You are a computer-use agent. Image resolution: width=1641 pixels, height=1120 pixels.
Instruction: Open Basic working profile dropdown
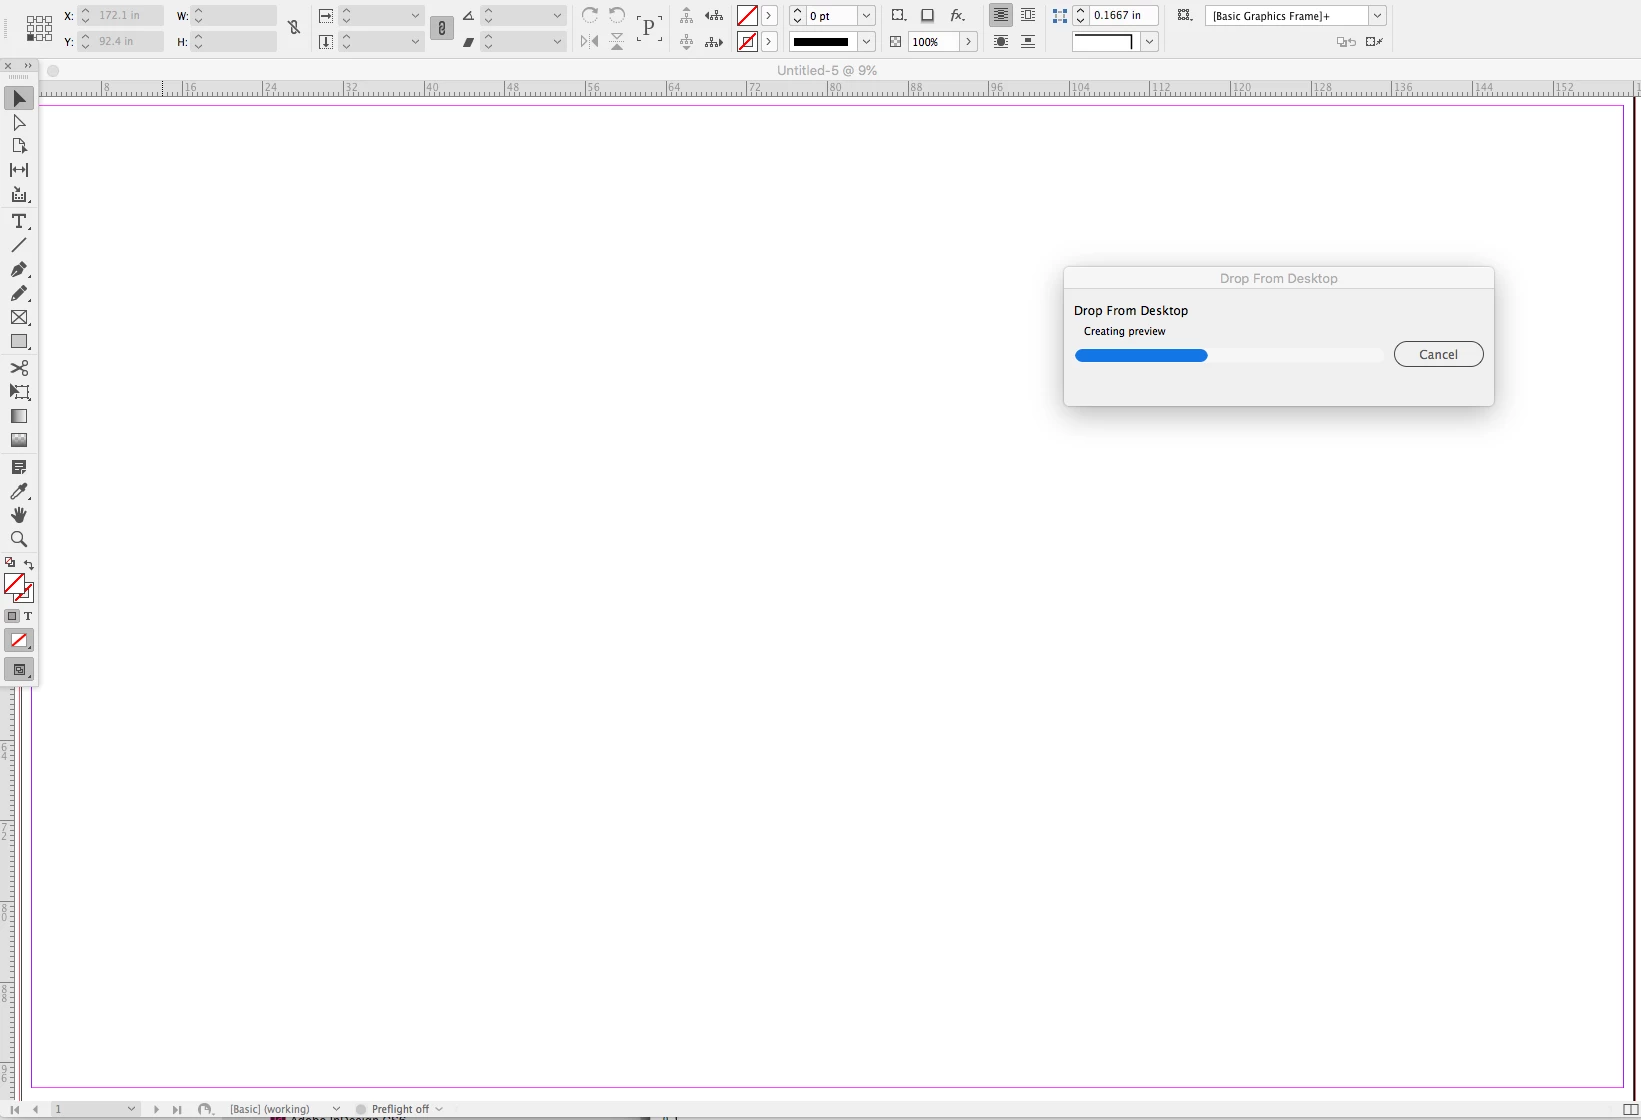(x=336, y=1109)
